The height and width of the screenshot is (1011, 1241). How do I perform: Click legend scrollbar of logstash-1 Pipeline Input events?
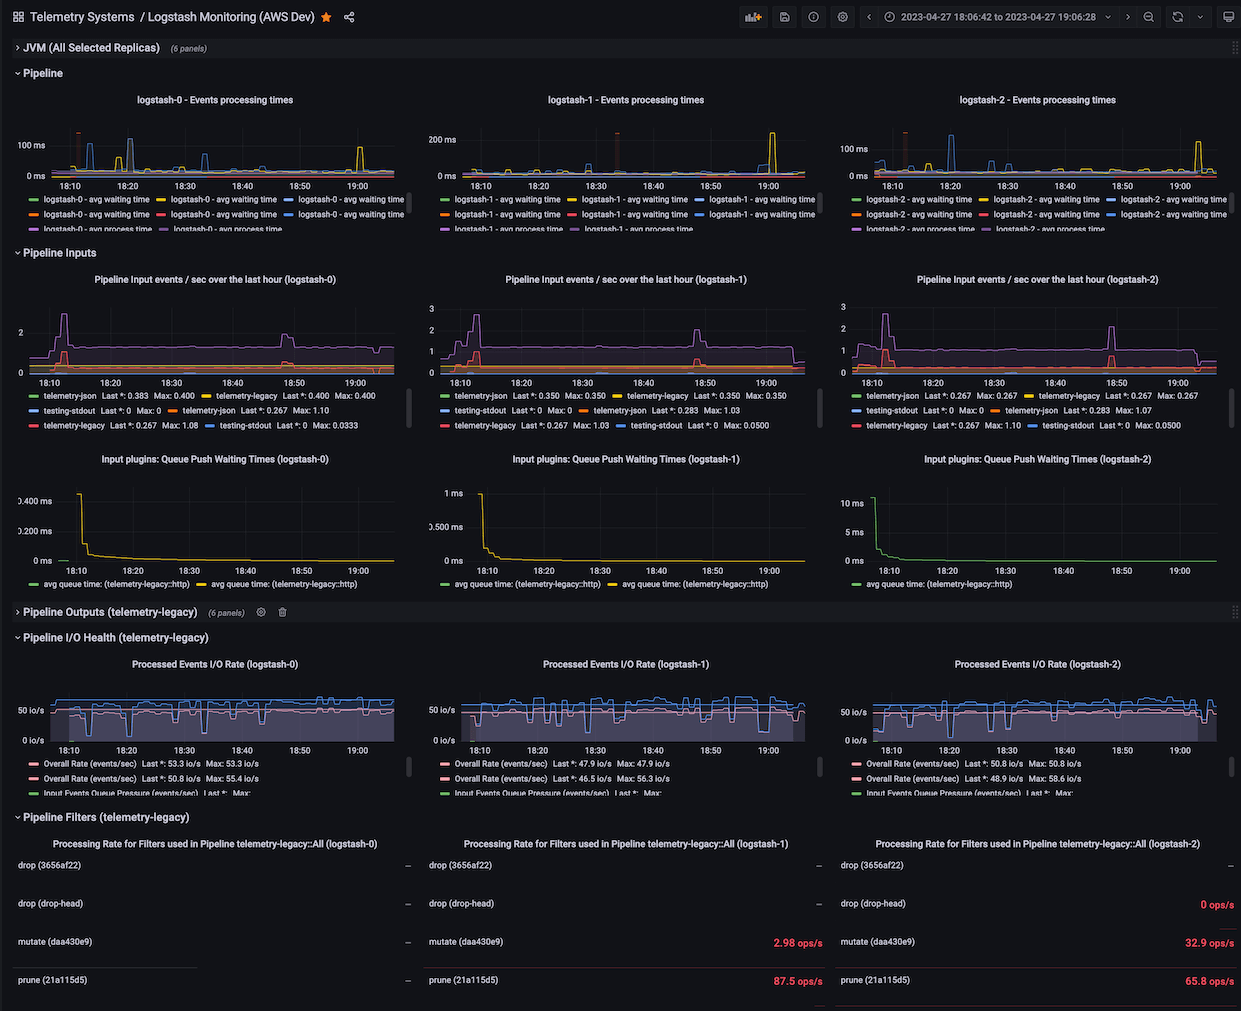pyautogui.click(x=819, y=408)
